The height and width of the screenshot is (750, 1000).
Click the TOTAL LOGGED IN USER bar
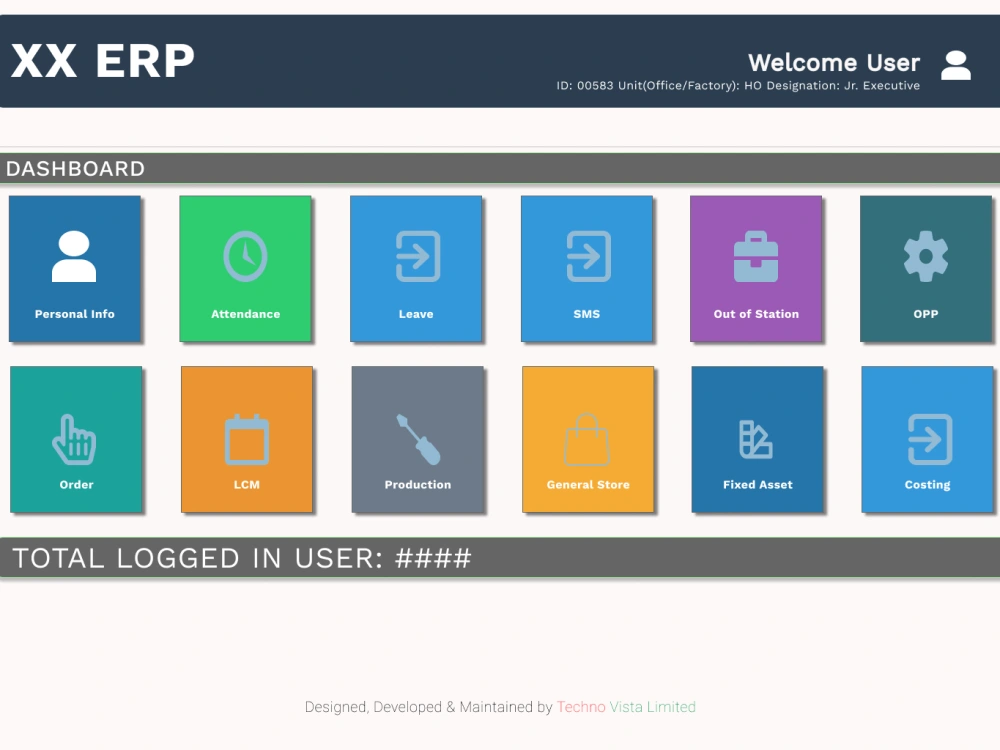[x=500, y=558]
